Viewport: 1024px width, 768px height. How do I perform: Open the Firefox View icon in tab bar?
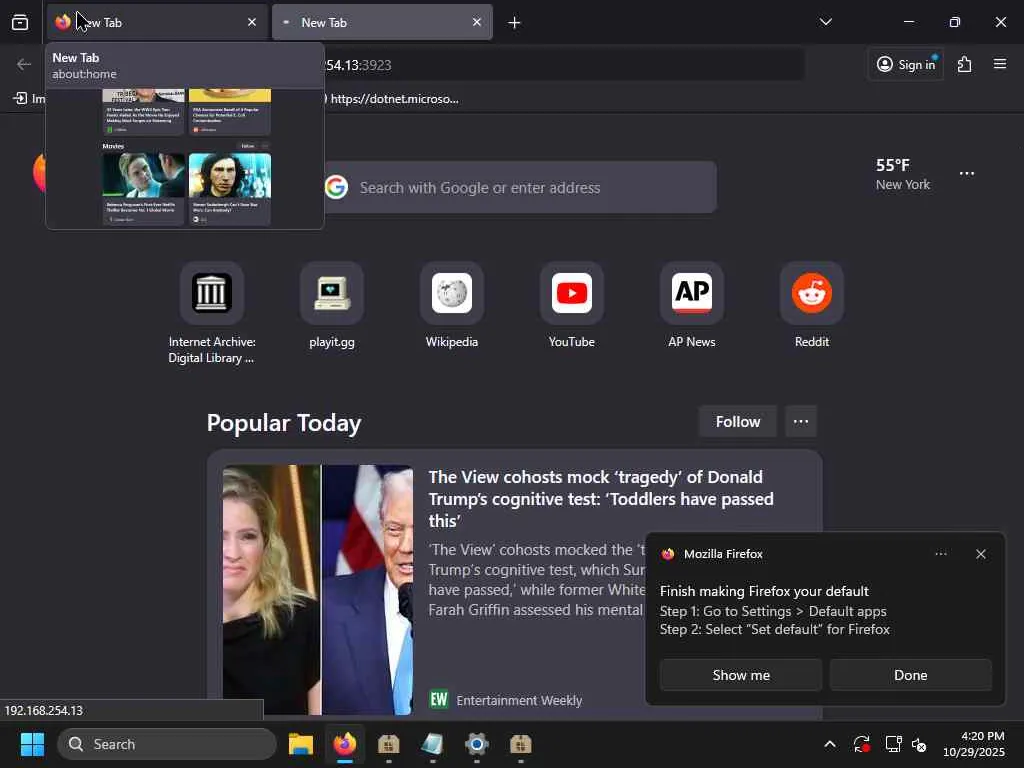20,23
